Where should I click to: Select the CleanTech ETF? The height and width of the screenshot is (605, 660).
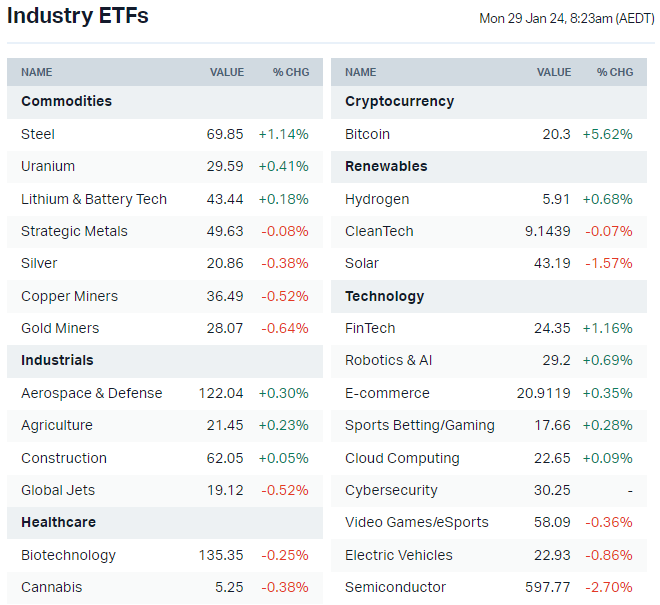tap(379, 231)
